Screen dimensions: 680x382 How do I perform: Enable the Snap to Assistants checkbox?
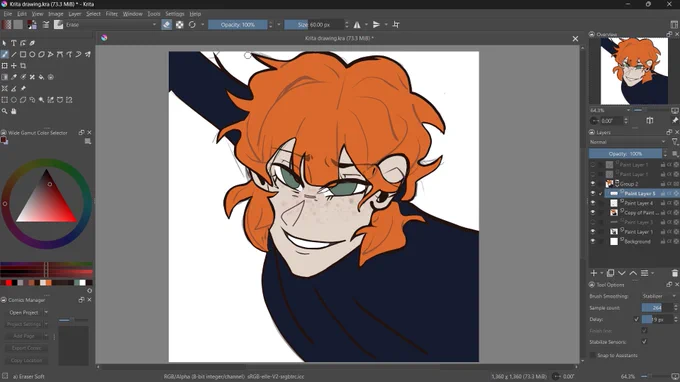(592, 355)
